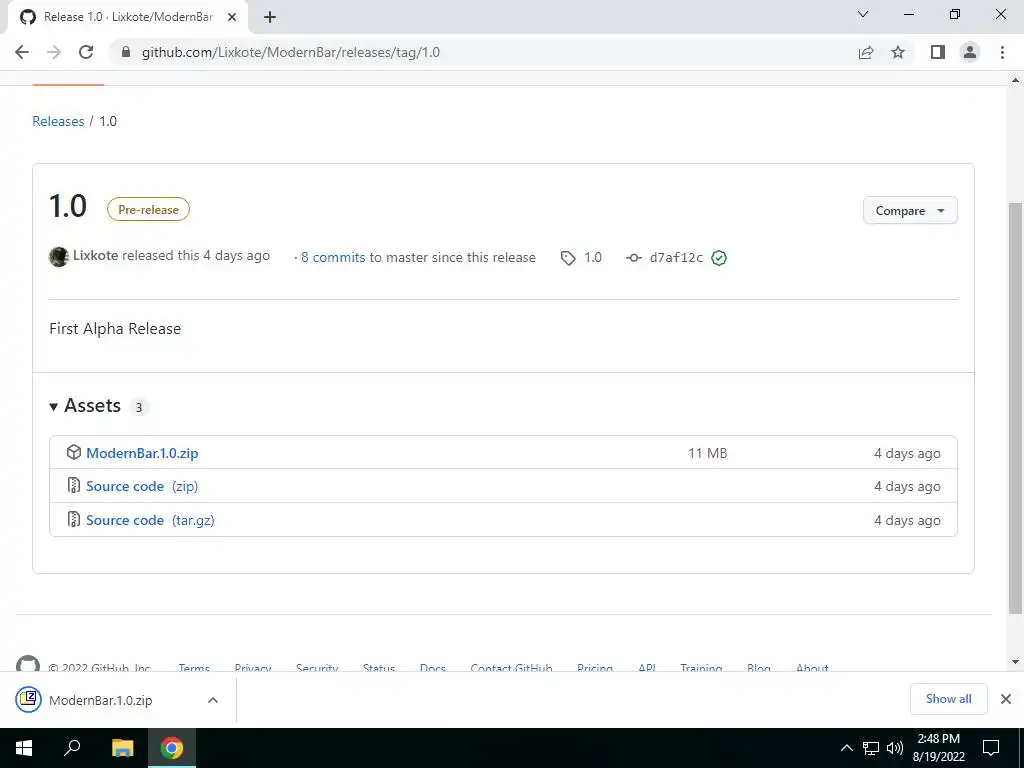
Task: Click the browser forward arrow
Action: [x=54, y=52]
